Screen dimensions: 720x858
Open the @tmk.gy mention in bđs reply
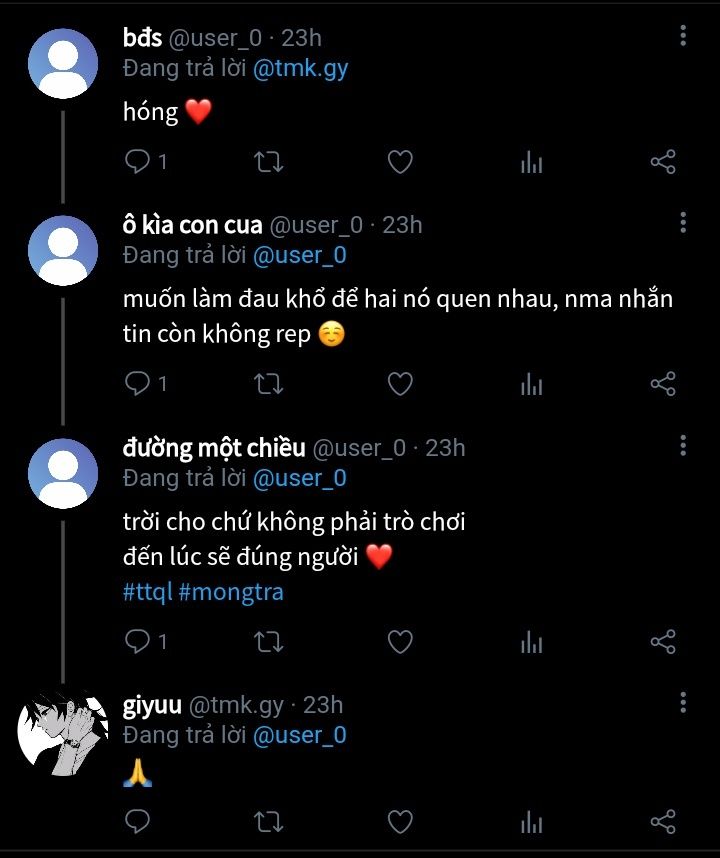click(x=301, y=69)
